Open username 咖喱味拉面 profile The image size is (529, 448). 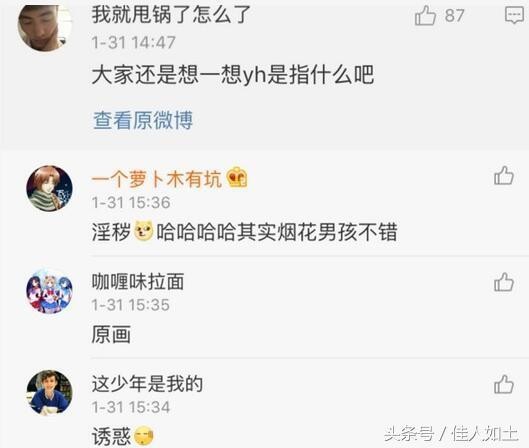(138, 281)
